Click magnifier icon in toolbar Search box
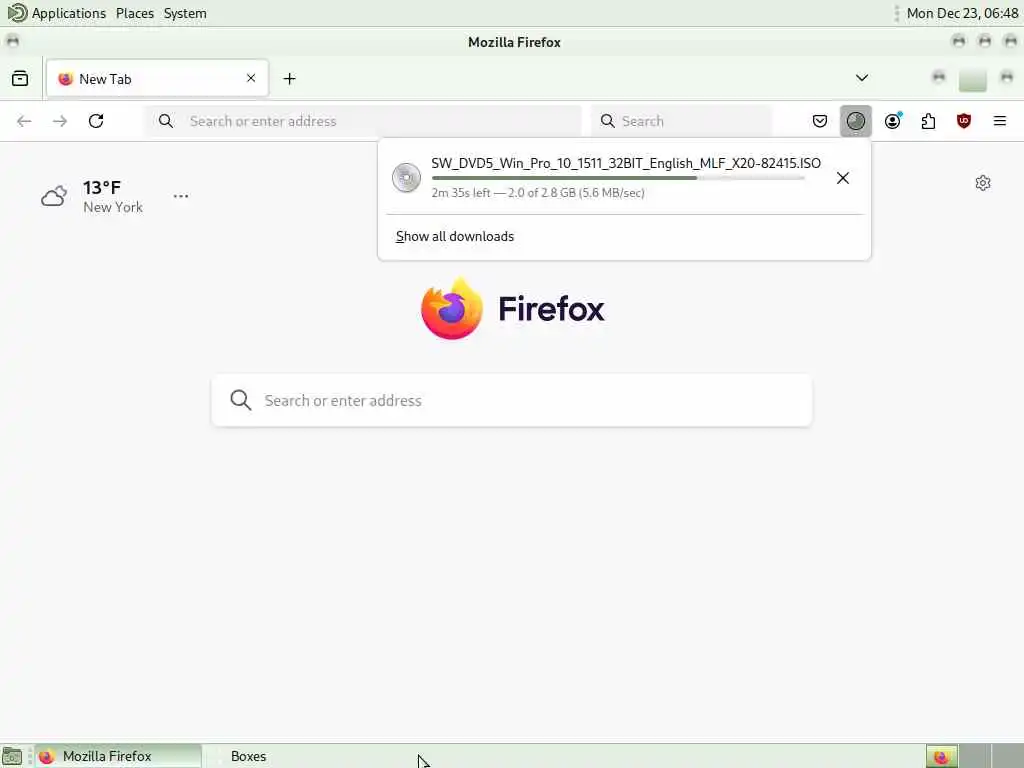 [607, 121]
